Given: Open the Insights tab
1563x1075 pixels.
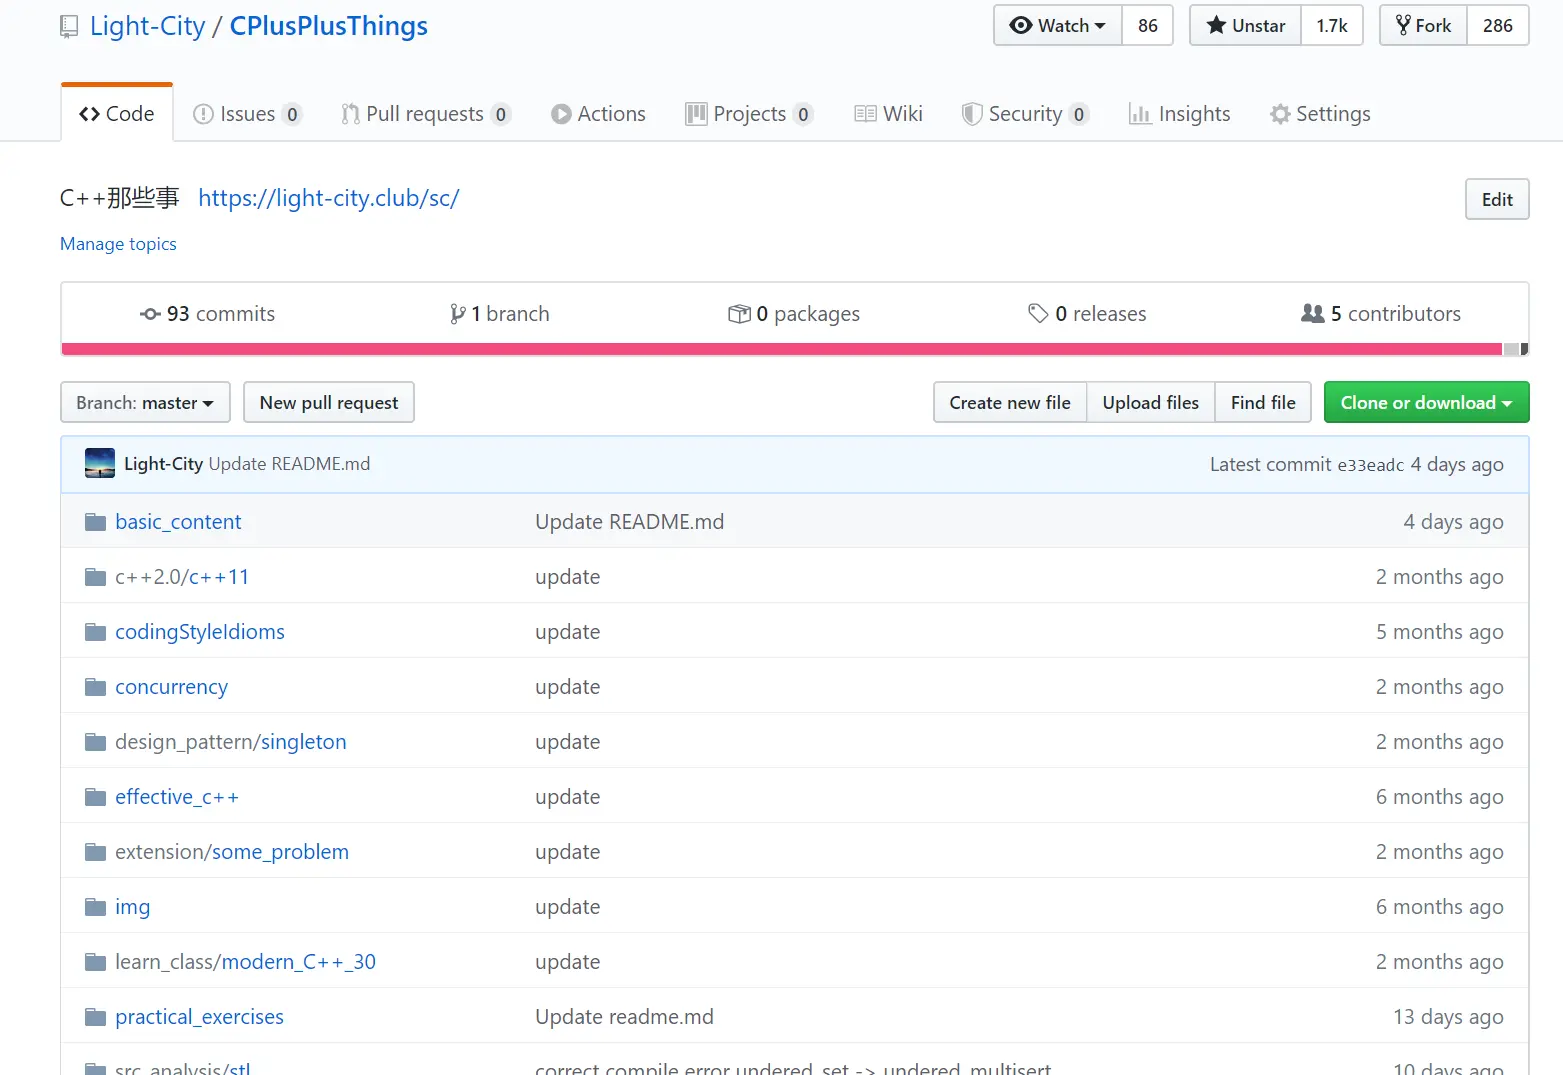Looking at the screenshot, I should tap(1180, 114).
